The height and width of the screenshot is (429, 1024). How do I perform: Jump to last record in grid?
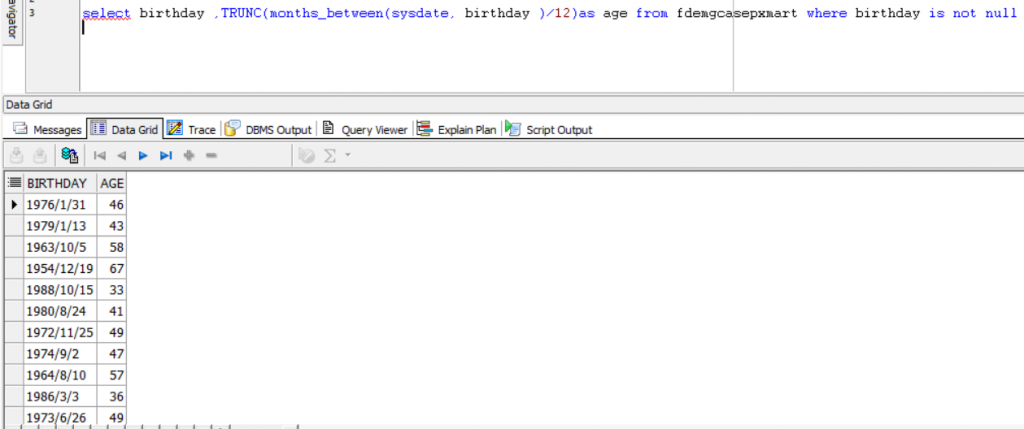166,155
